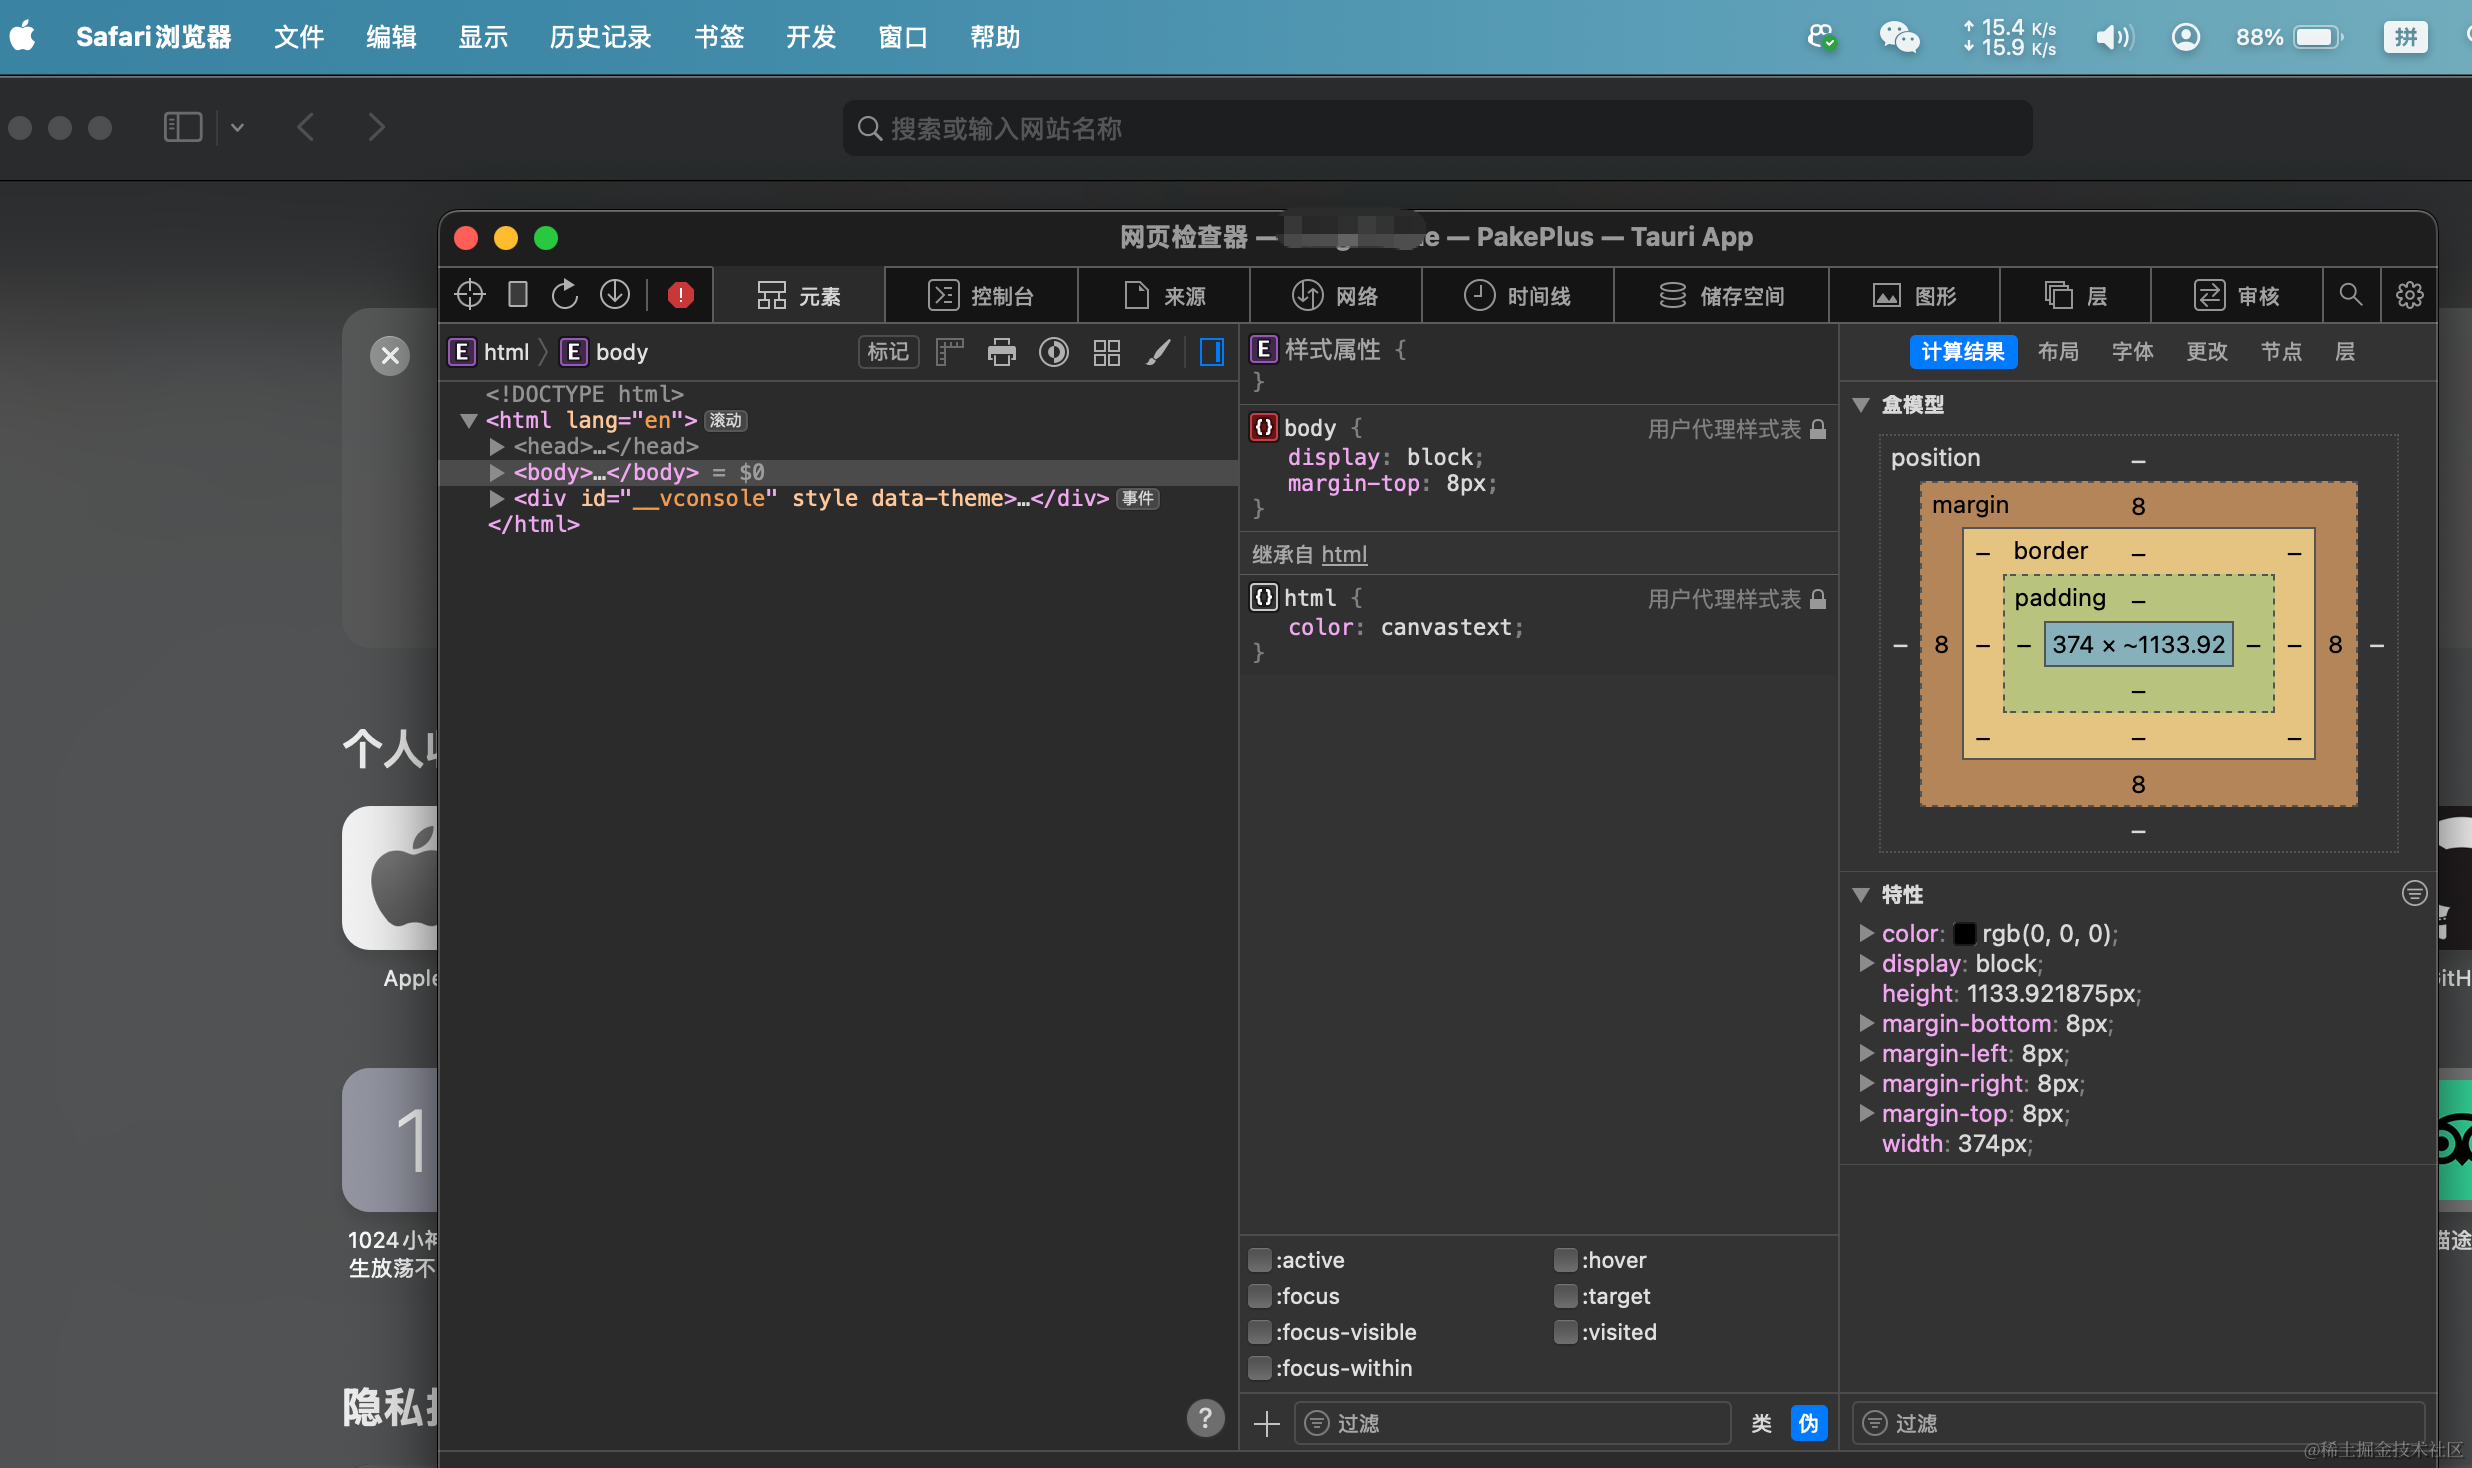The width and height of the screenshot is (2472, 1468).
Task: Click the download web archive icon
Action: (614, 295)
